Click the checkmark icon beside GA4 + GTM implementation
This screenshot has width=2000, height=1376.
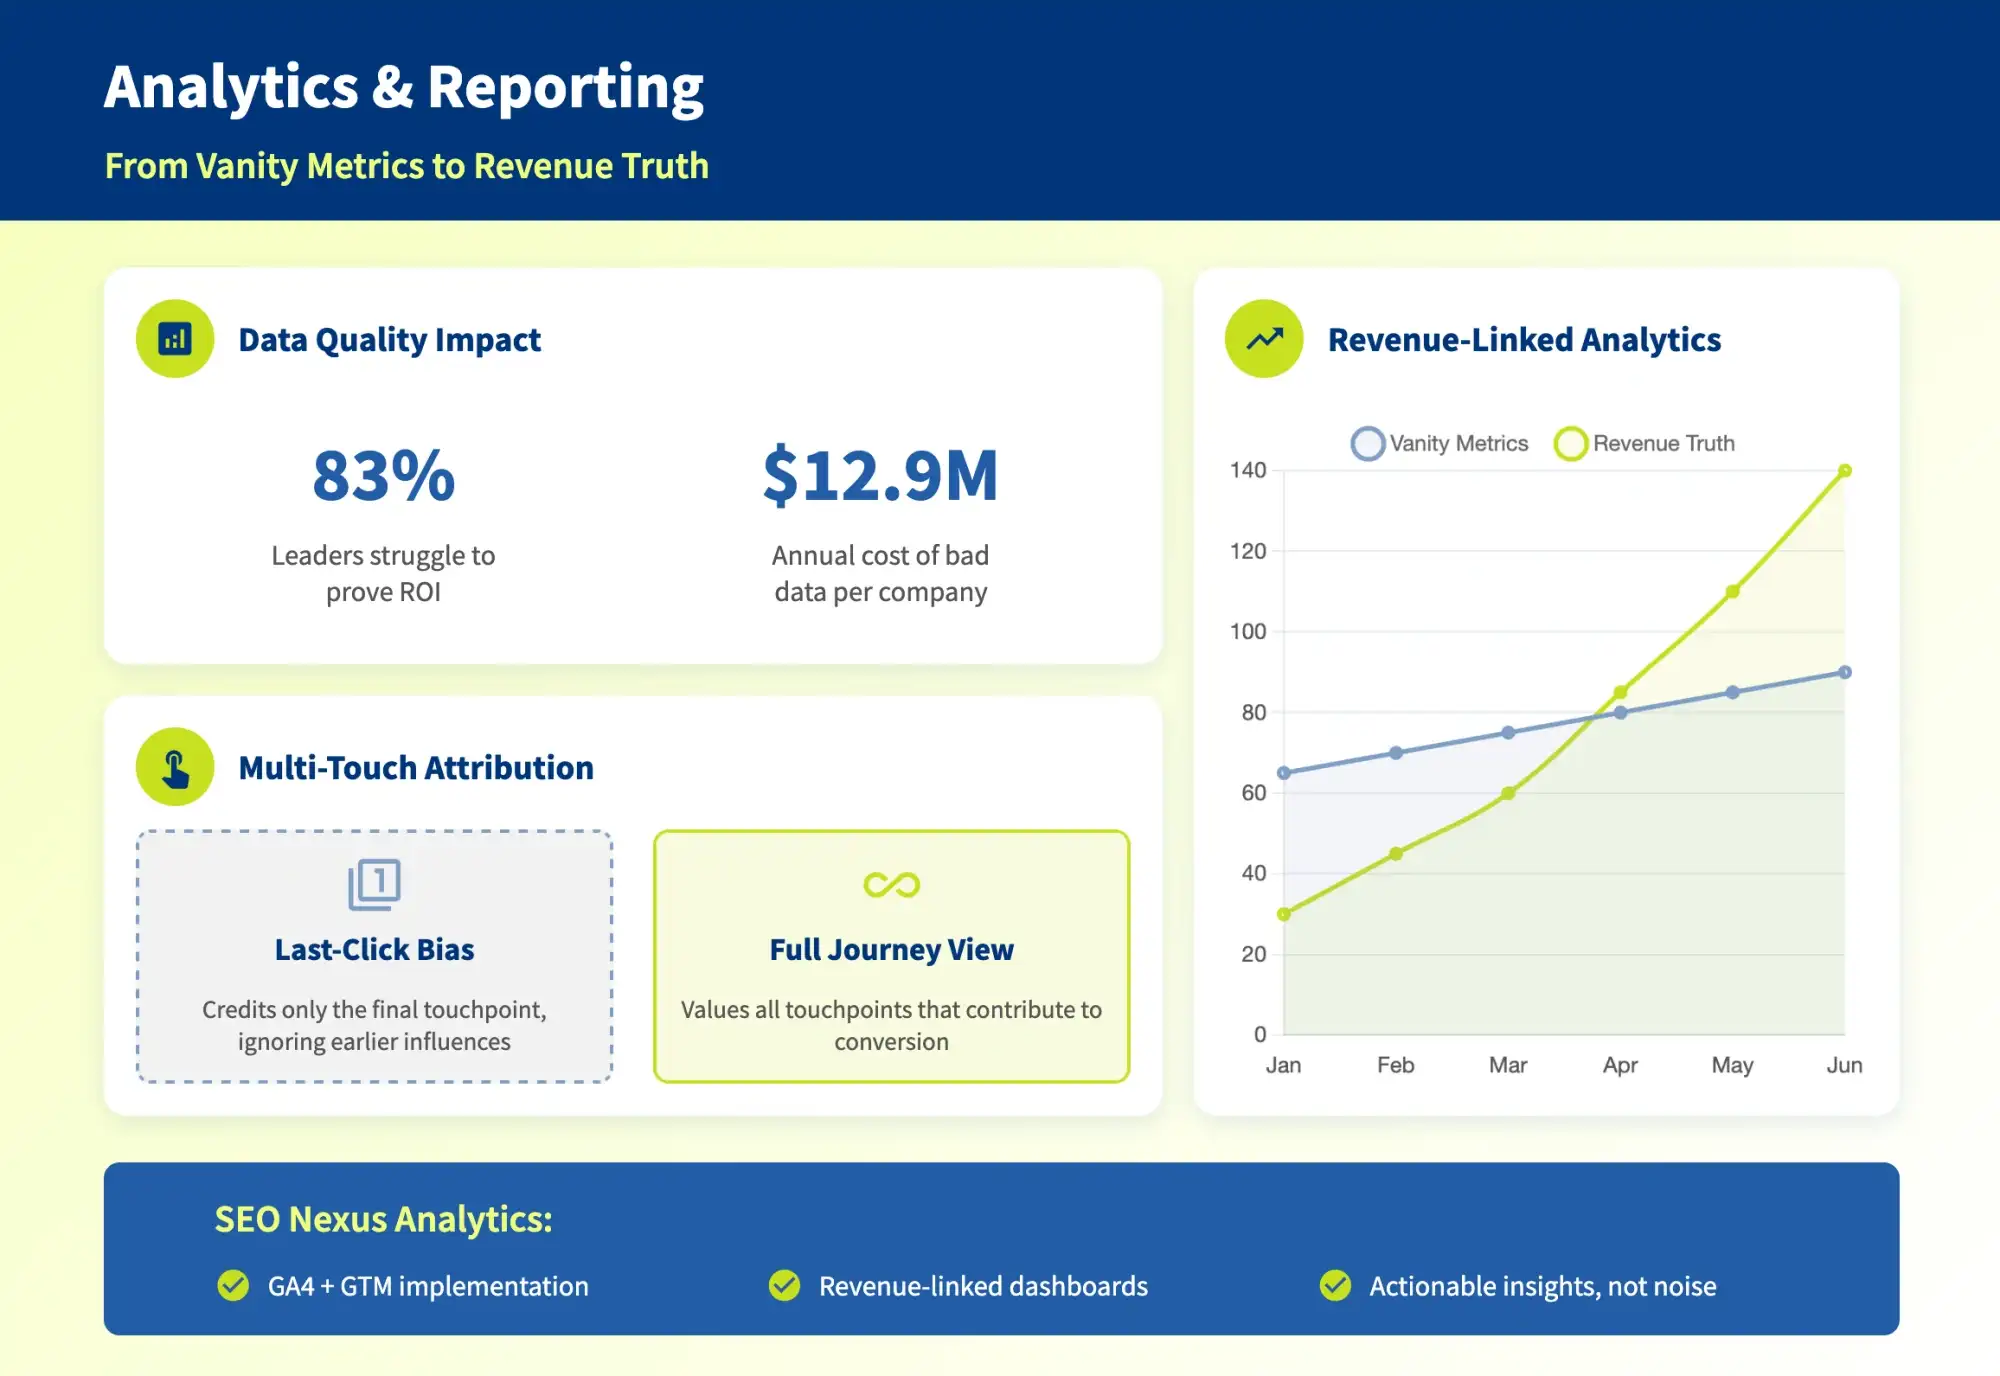click(x=234, y=1287)
